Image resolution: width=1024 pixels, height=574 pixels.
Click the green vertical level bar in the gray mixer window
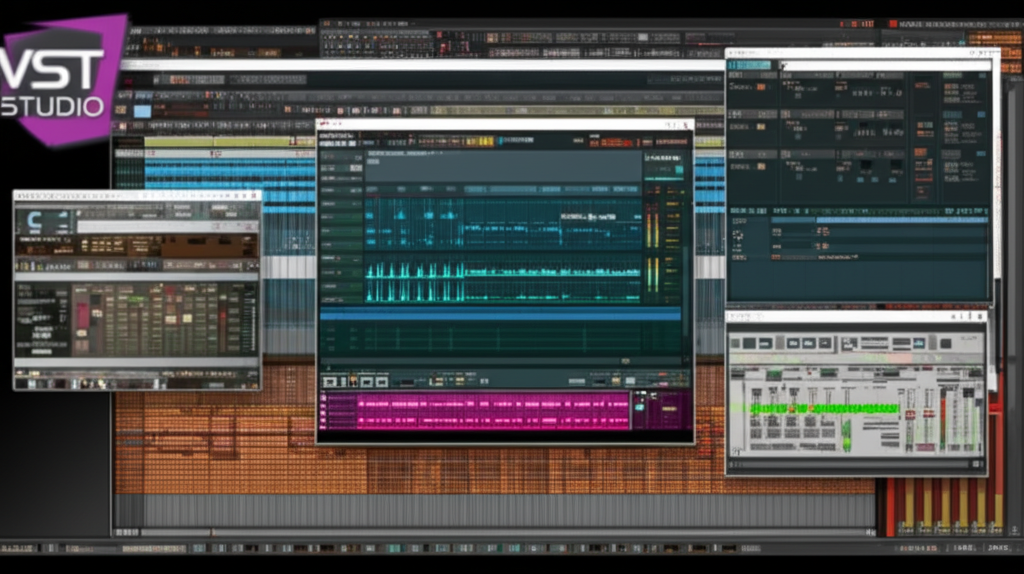[x=847, y=438]
